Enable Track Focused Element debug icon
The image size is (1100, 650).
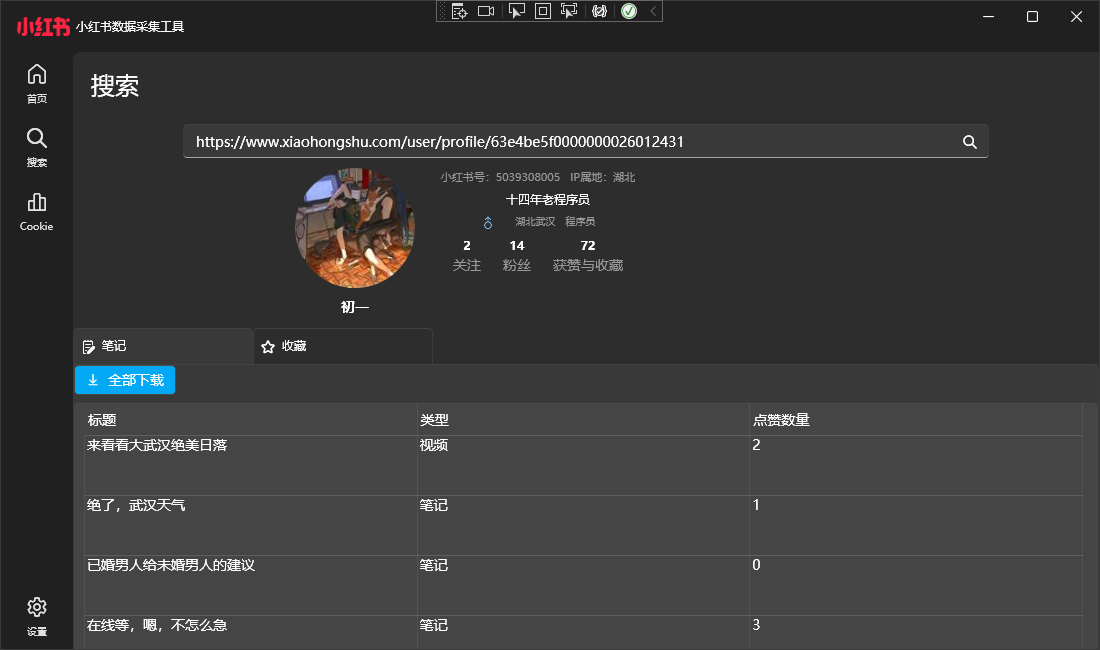(x=569, y=11)
